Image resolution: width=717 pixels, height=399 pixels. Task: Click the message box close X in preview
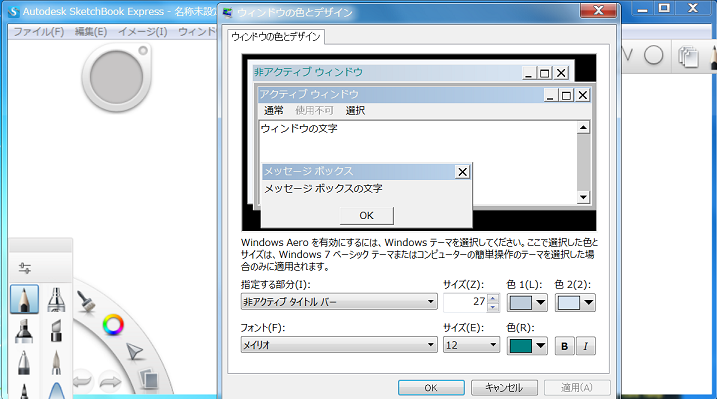click(462, 172)
